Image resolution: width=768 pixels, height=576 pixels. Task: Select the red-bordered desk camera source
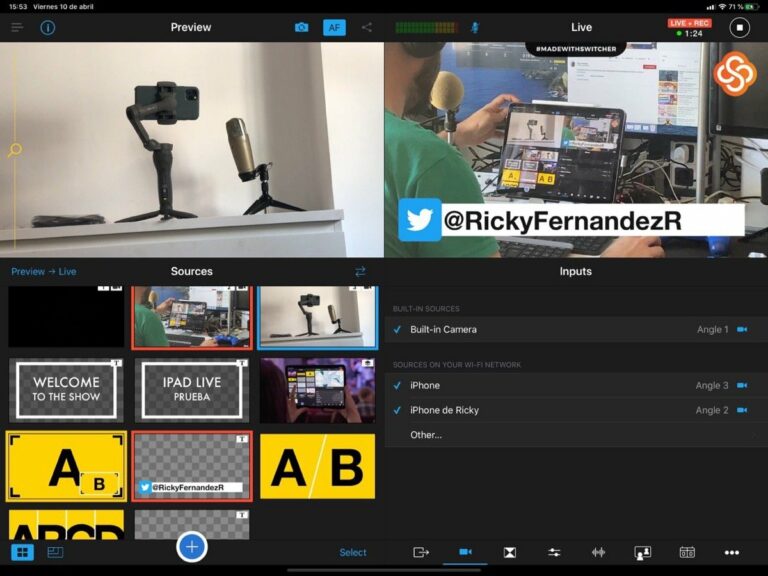pos(192,318)
